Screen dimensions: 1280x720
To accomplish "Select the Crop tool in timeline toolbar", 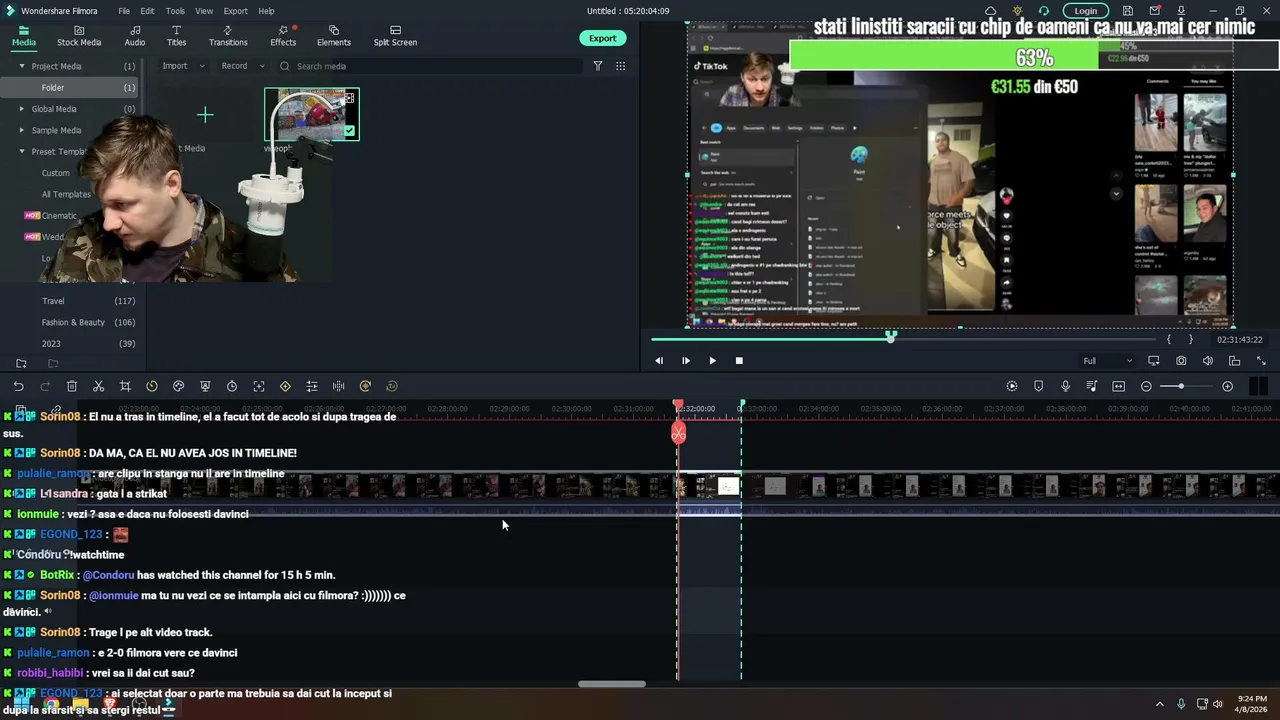I will tap(125, 386).
